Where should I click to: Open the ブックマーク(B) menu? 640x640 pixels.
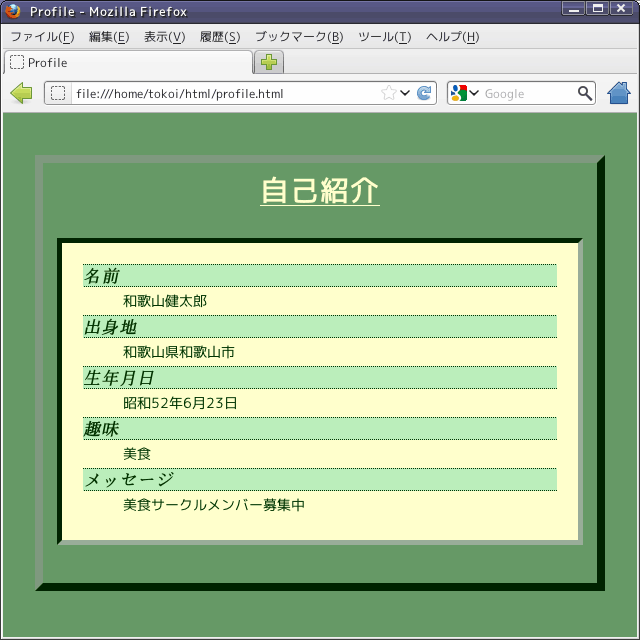coord(298,37)
